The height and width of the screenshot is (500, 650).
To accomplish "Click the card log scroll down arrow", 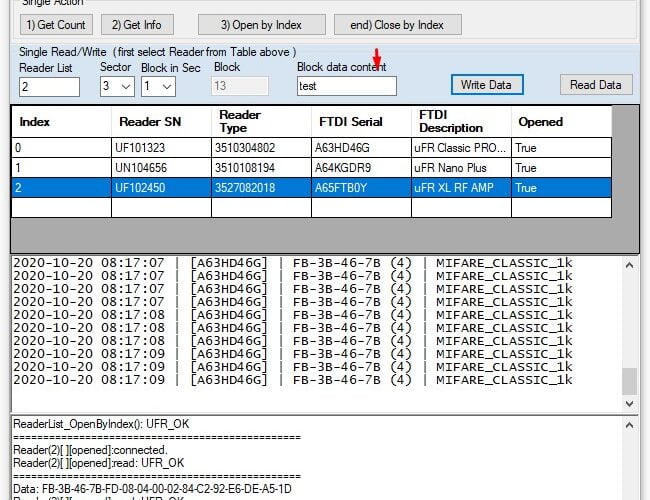I will (629, 403).
